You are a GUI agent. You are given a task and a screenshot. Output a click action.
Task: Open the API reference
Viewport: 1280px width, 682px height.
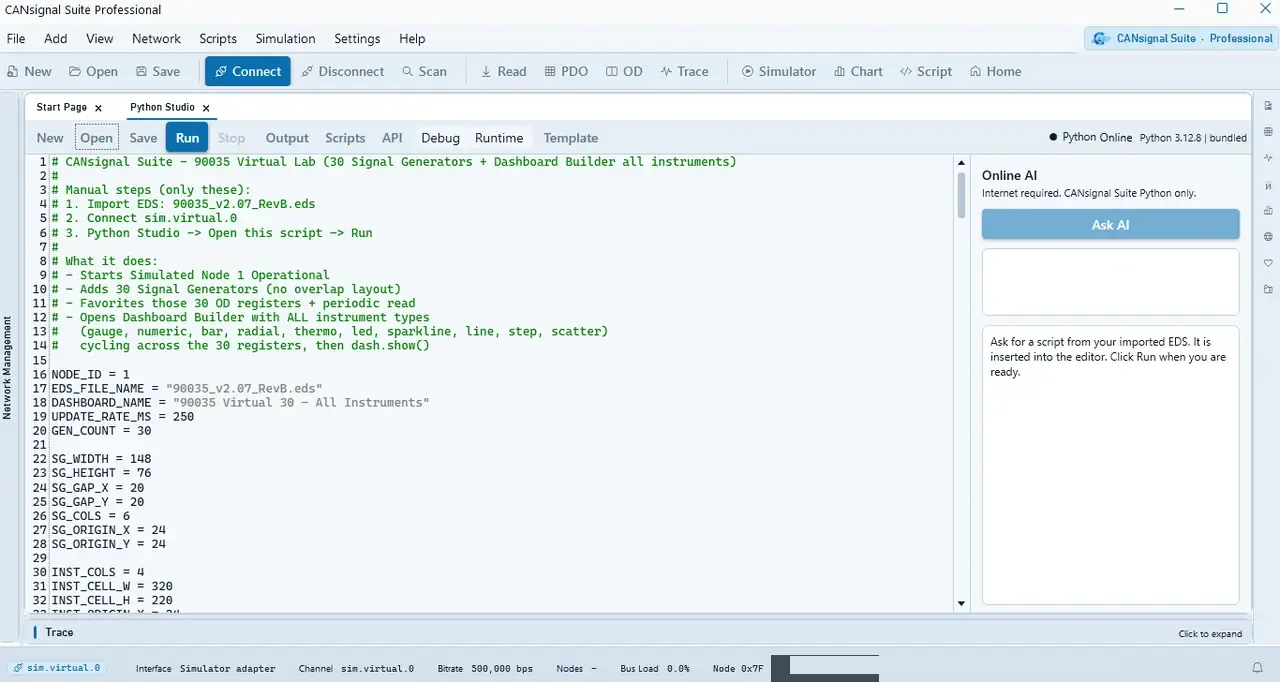pyautogui.click(x=392, y=138)
